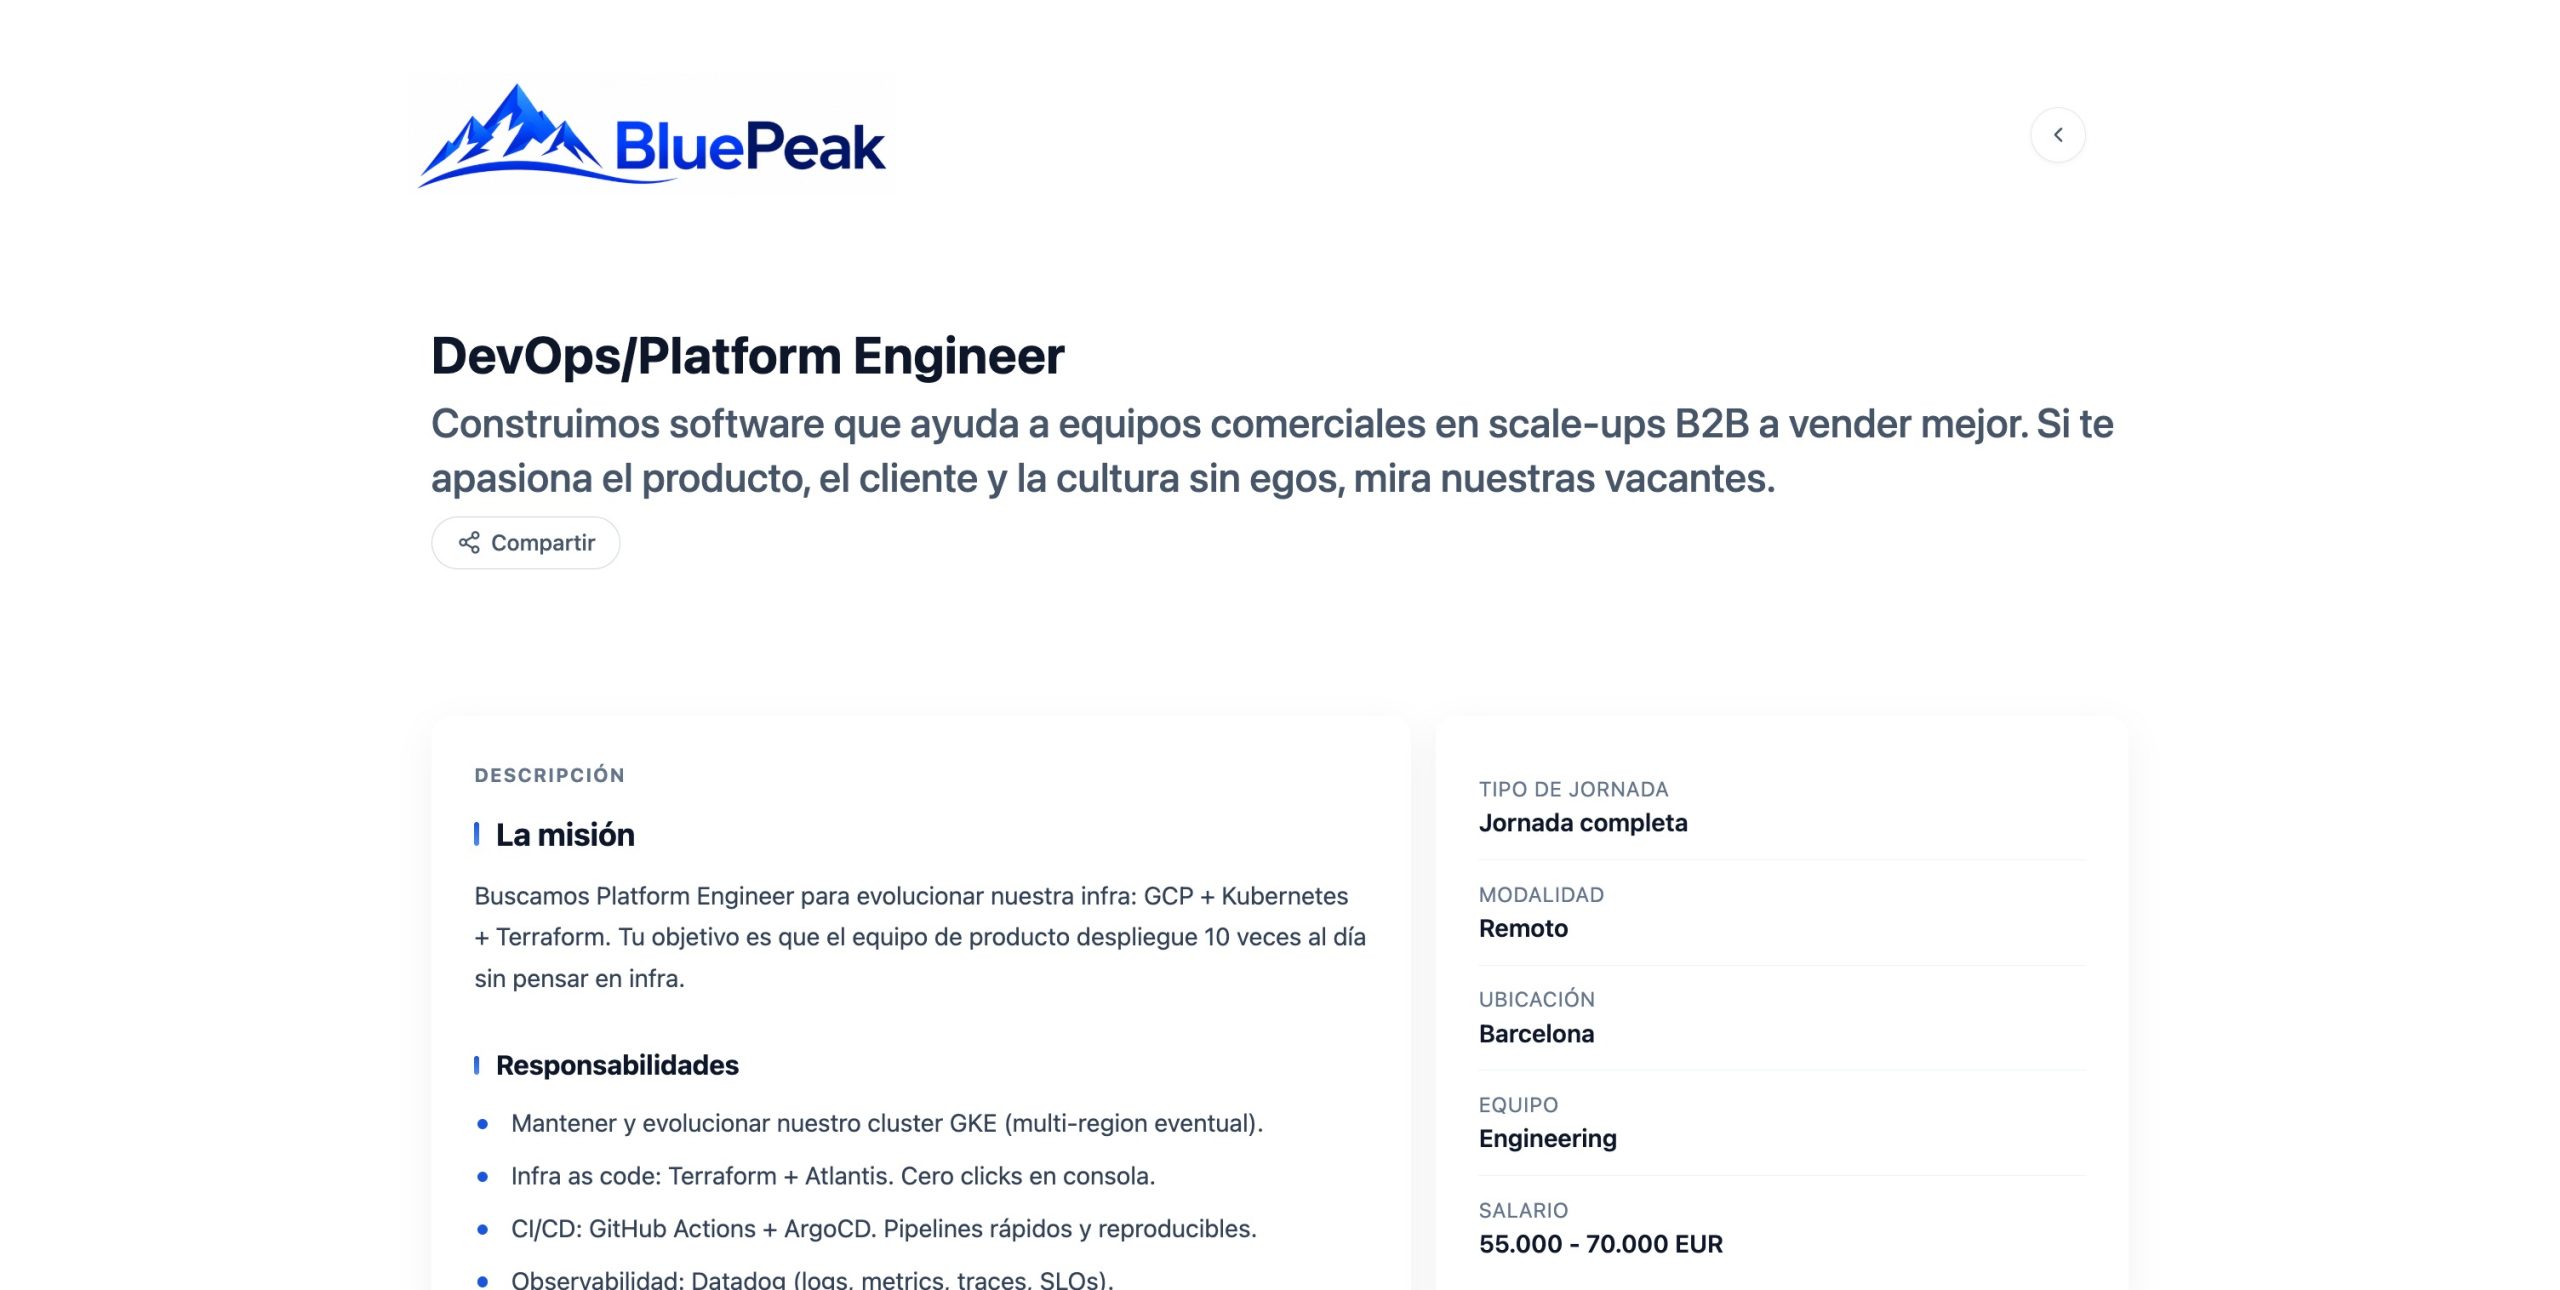Select the GKE cluster bullet item

click(887, 1123)
